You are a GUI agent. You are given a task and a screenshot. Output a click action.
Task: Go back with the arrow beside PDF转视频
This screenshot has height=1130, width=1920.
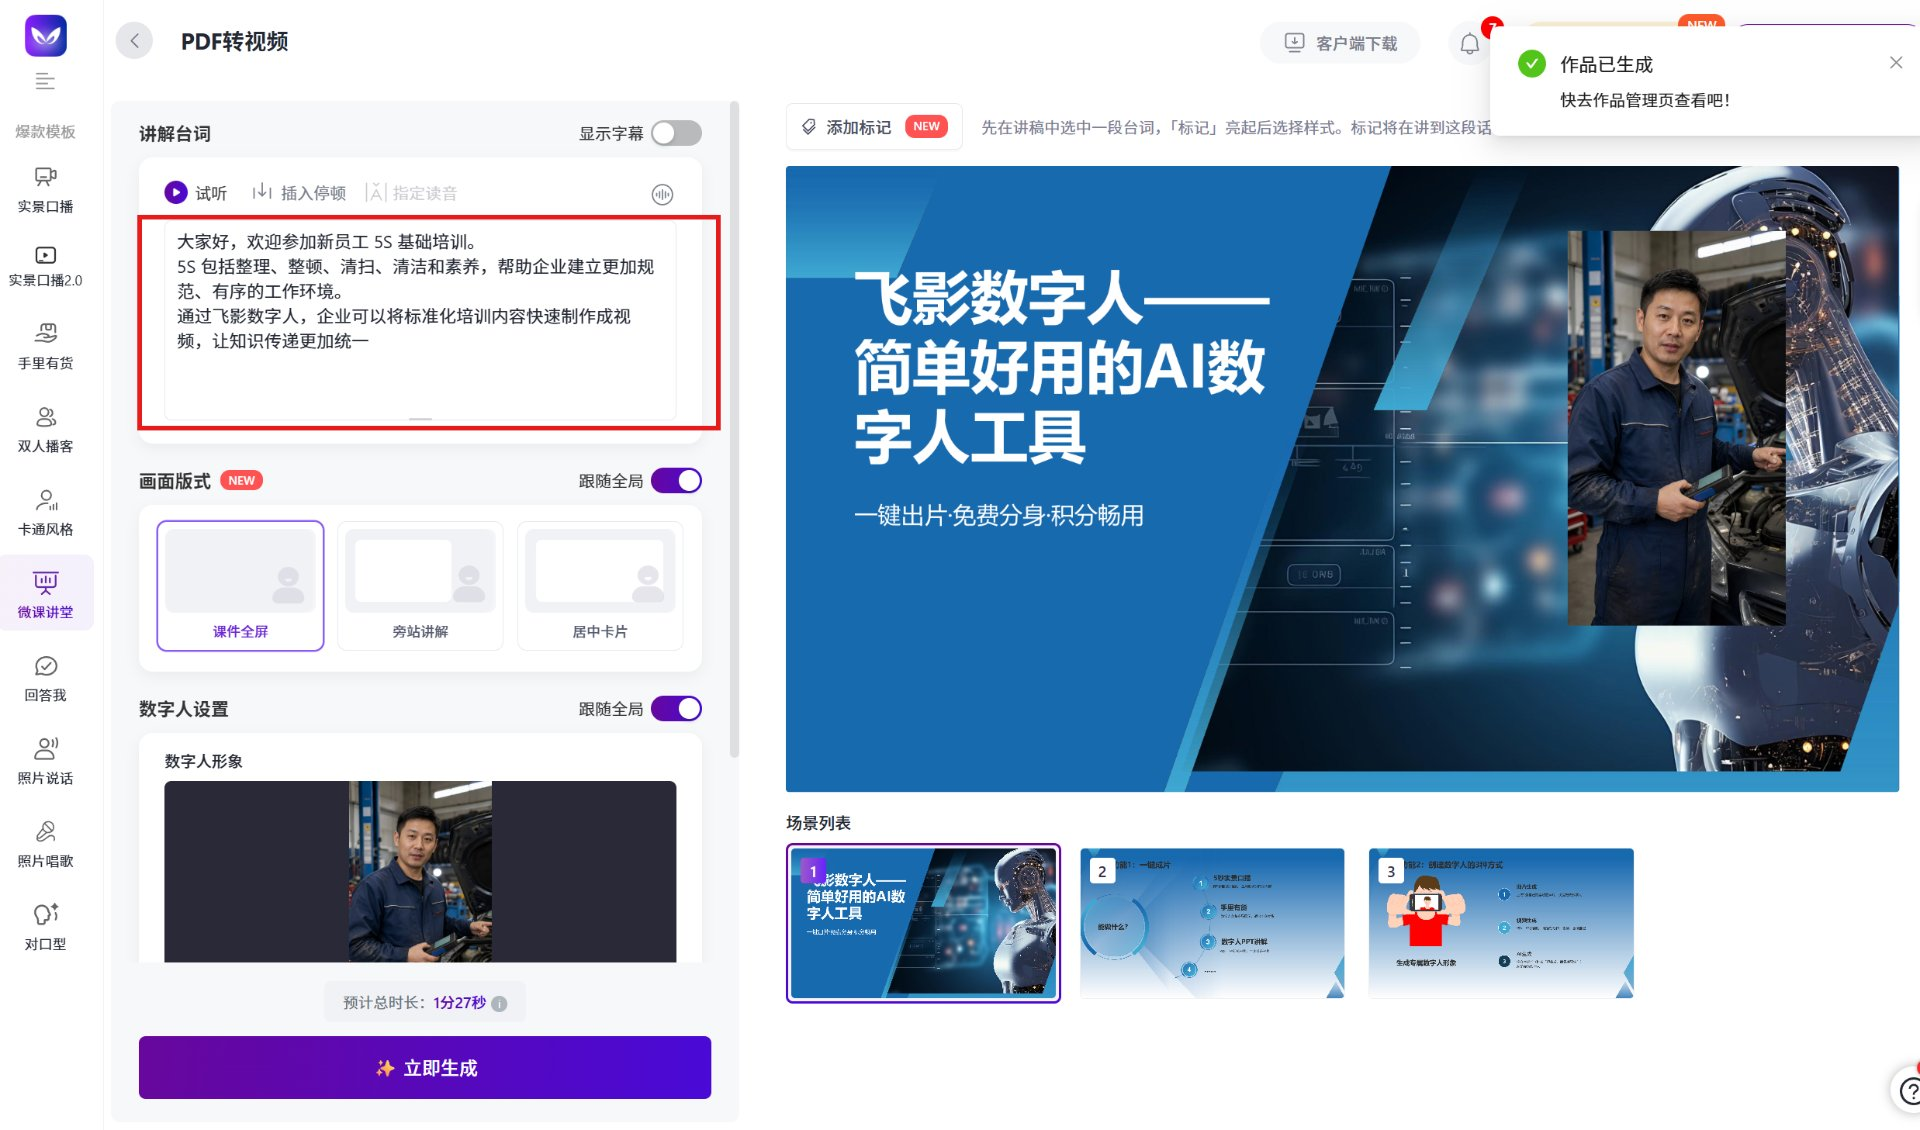coord(134,41)
